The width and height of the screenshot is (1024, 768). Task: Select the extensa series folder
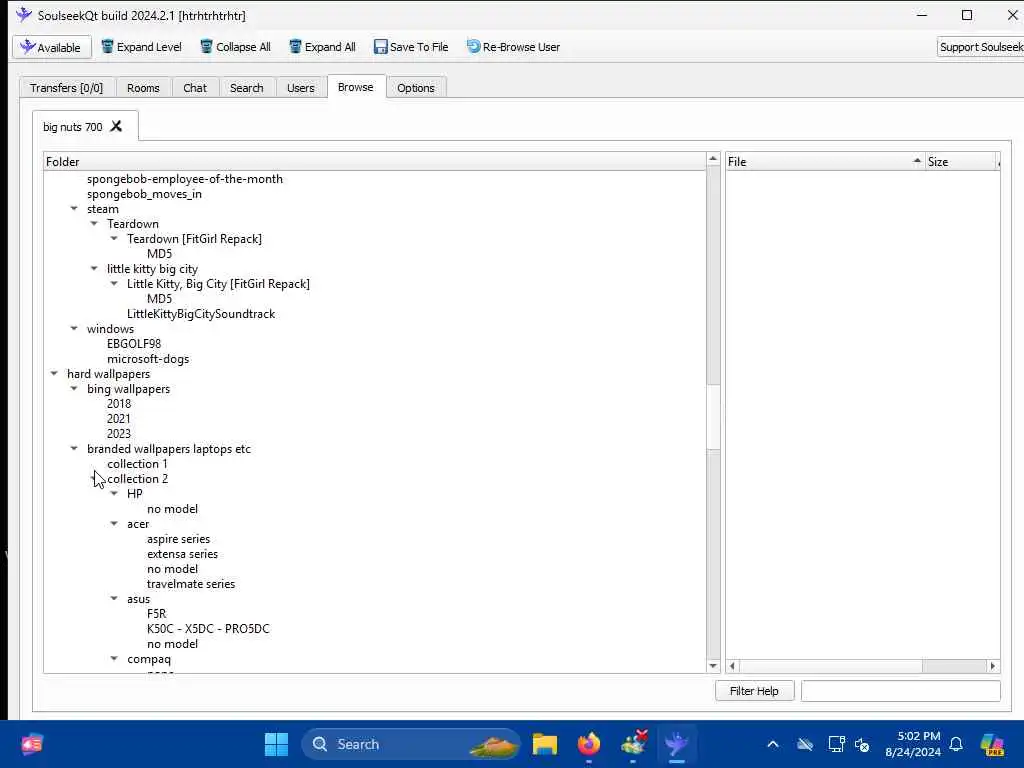(182, 554)
